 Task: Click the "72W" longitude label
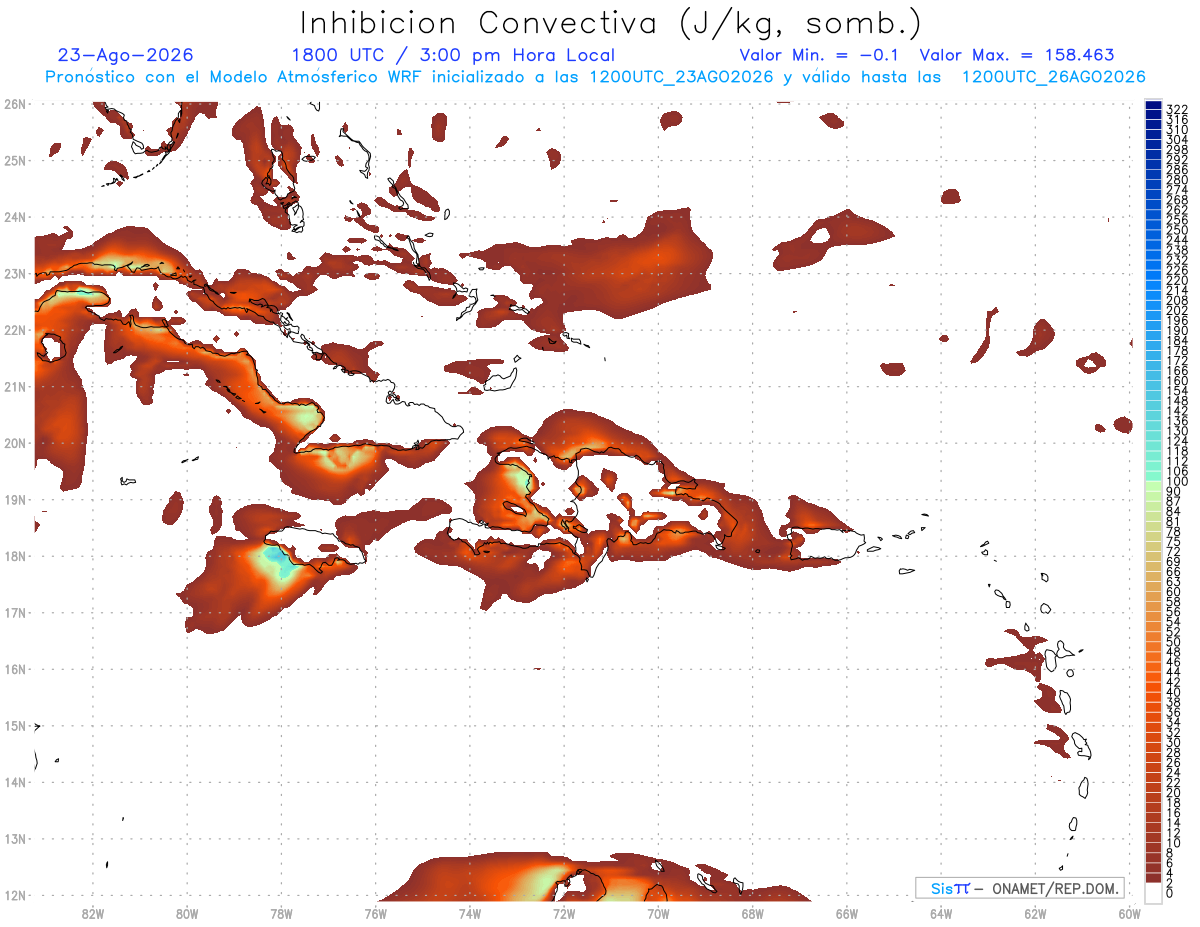click(x=563, y=913)
